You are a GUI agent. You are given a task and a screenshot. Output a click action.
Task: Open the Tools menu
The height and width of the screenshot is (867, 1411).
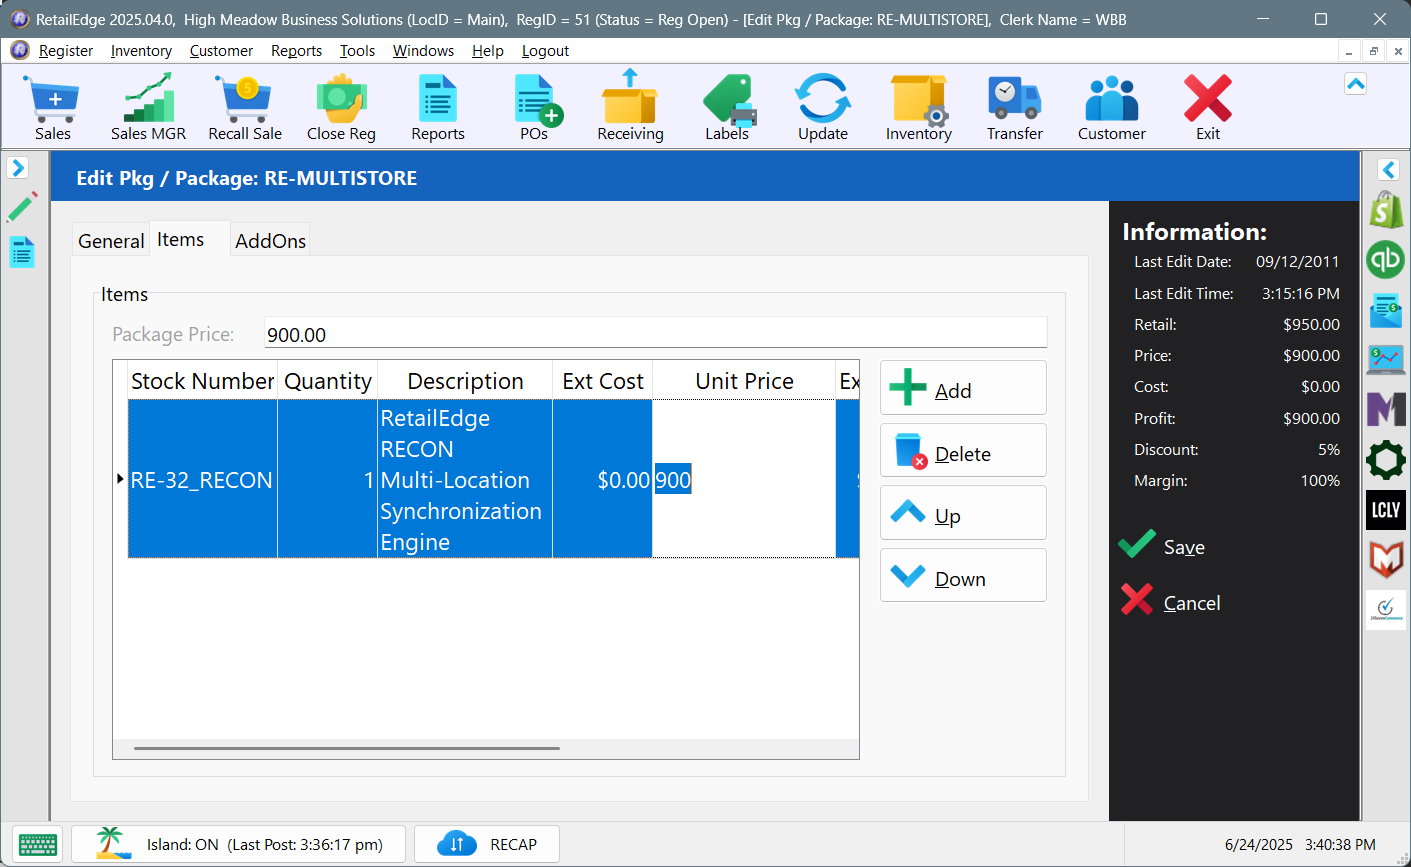coord(357,51)
